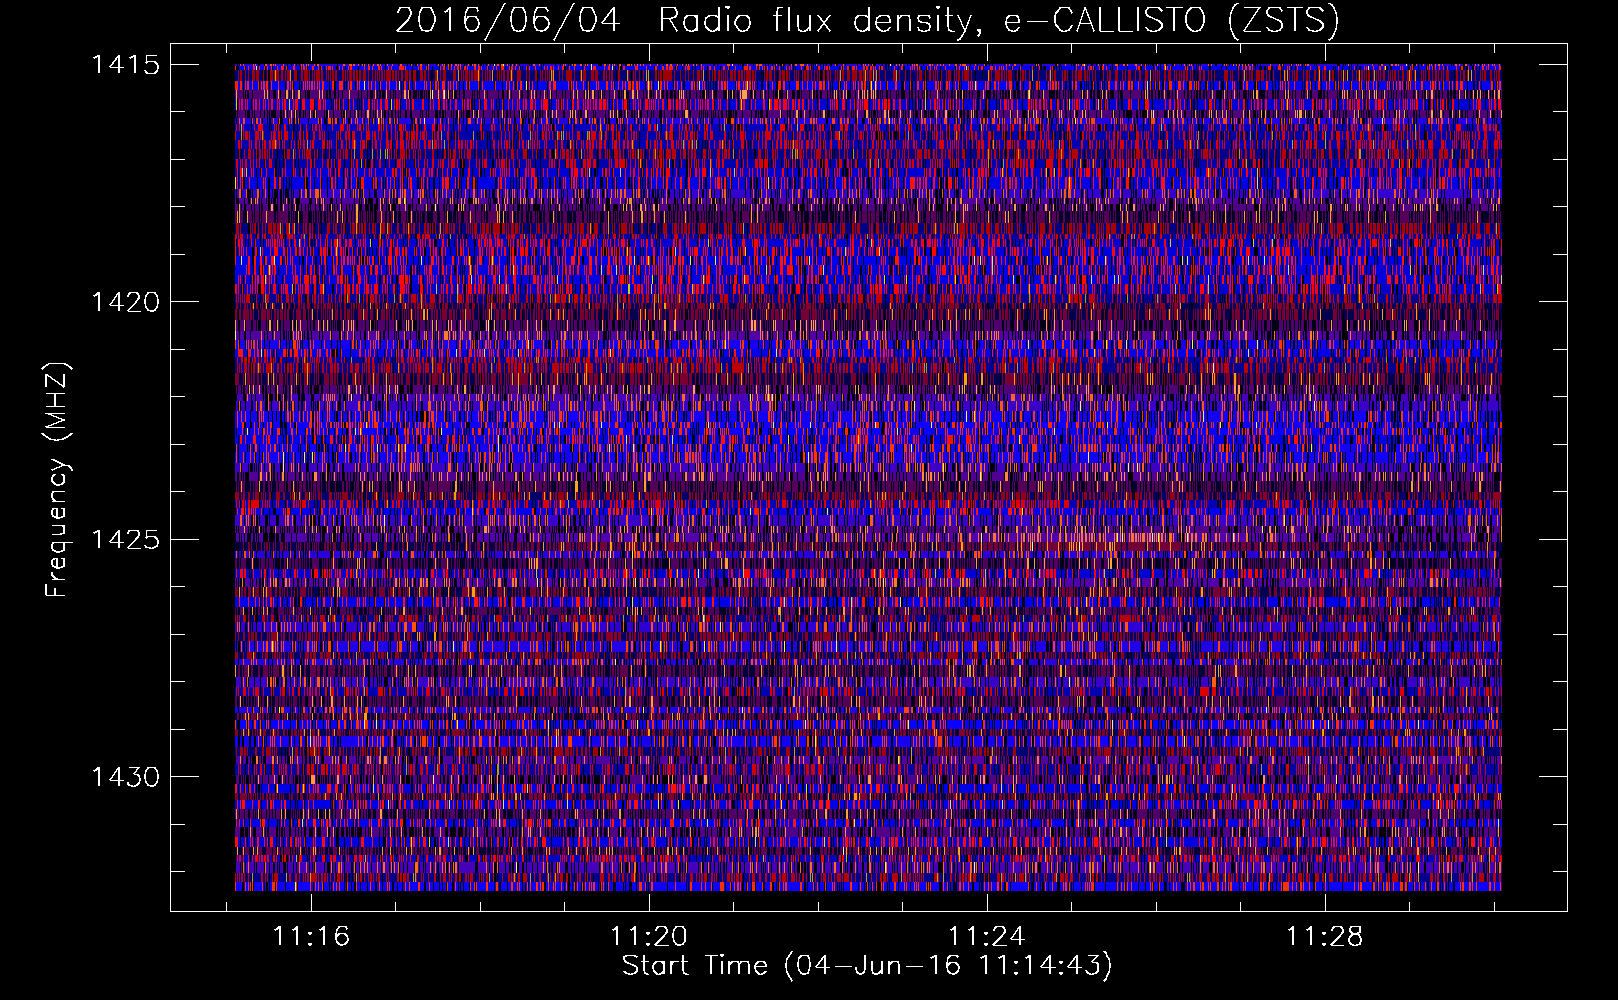Viewport: 1618px width, 1000px height.
Task: Click the "Frequency (MHZ)" axis label
Action: pos(57,480)
